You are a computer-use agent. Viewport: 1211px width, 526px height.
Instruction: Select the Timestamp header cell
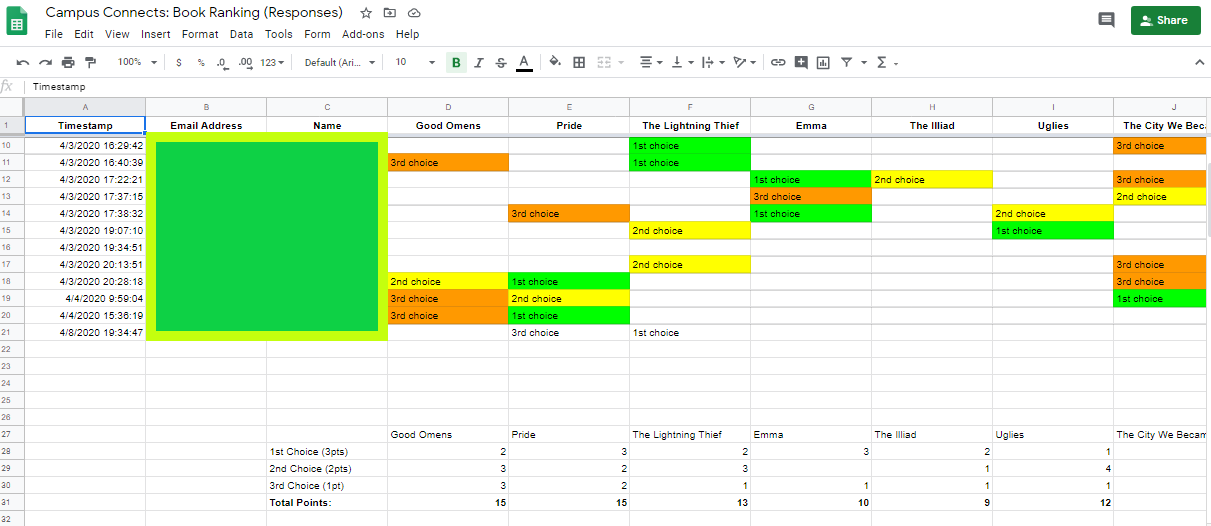pos(85,126)
